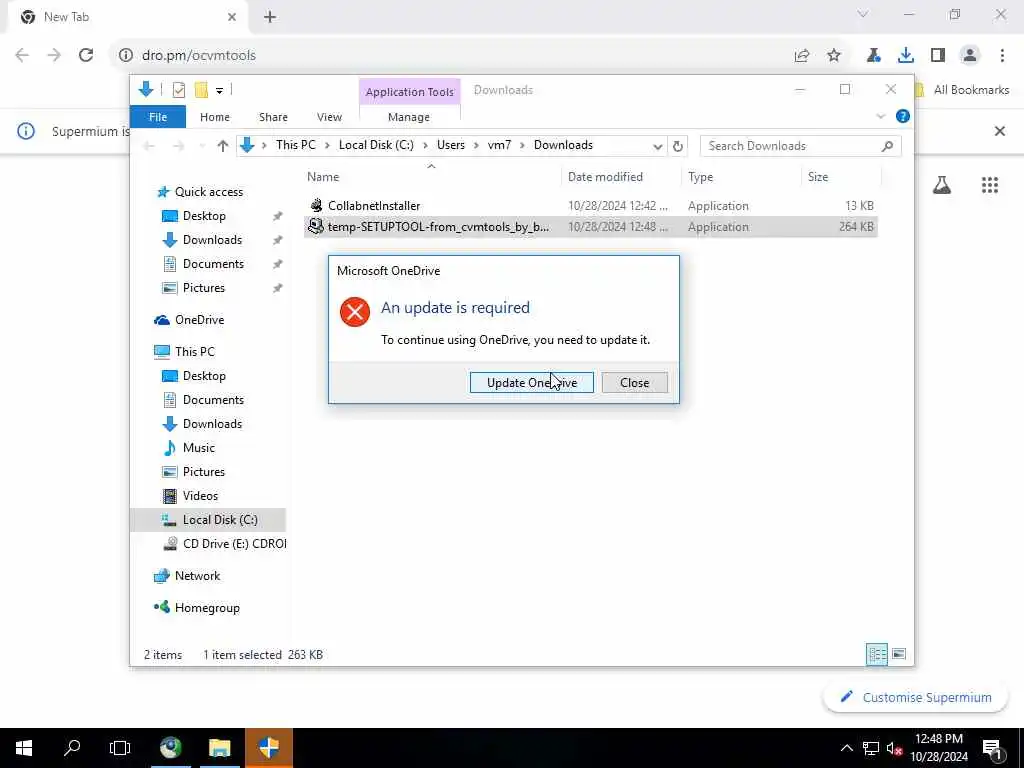Show hidden system tray icons chevron
Viewport: 1024px width, 768px height.
pos(846,748)
